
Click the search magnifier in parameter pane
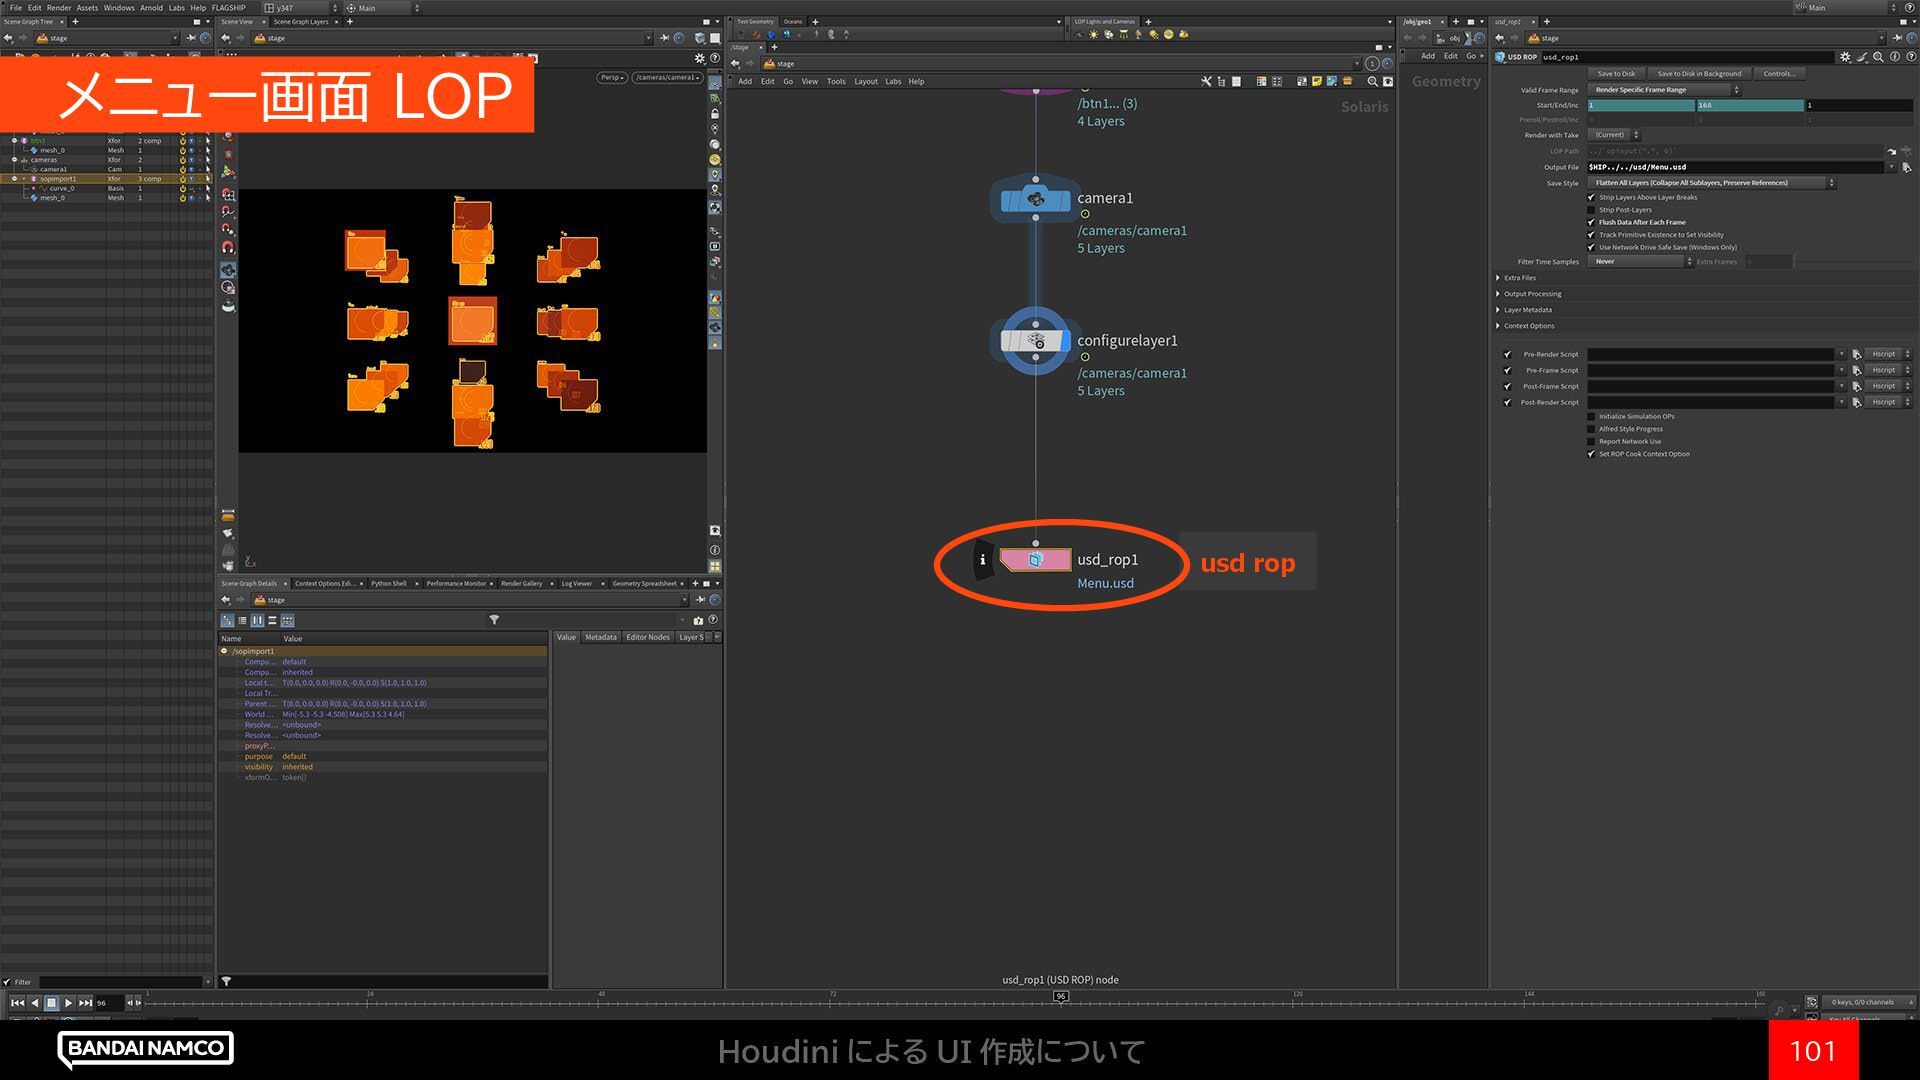pyautogui.click(x=1878, y=57)
